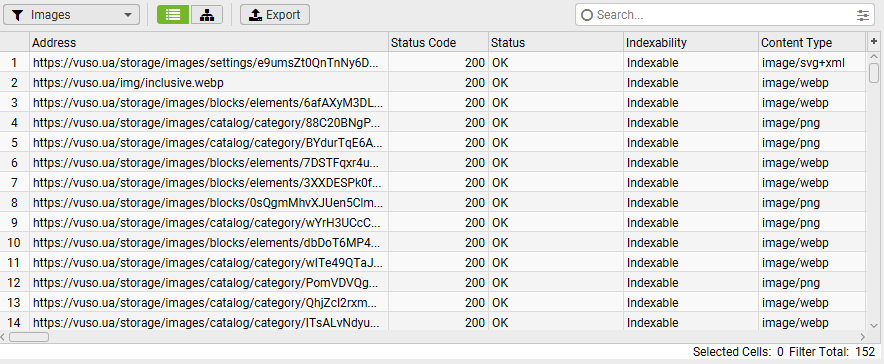The width and height of the screenshot is (884, 364).
Task: Click the vertical scrollbar down arrow
Action: pyautogui.click(x=874, y=325)
